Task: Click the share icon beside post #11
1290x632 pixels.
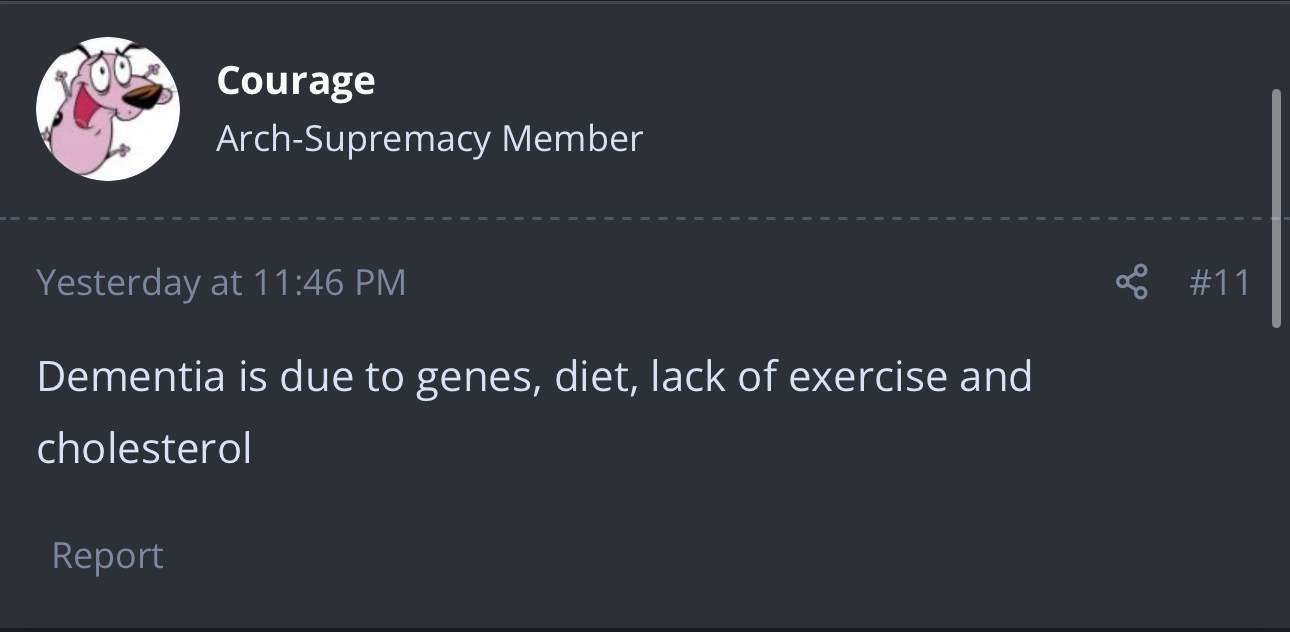Action: click(1131, 282)
